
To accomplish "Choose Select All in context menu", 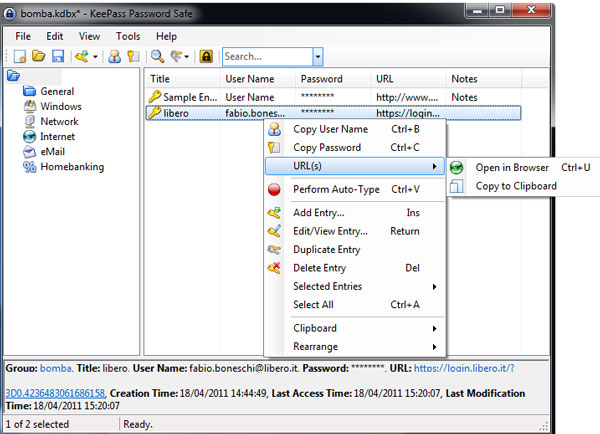I will [355, 305].
